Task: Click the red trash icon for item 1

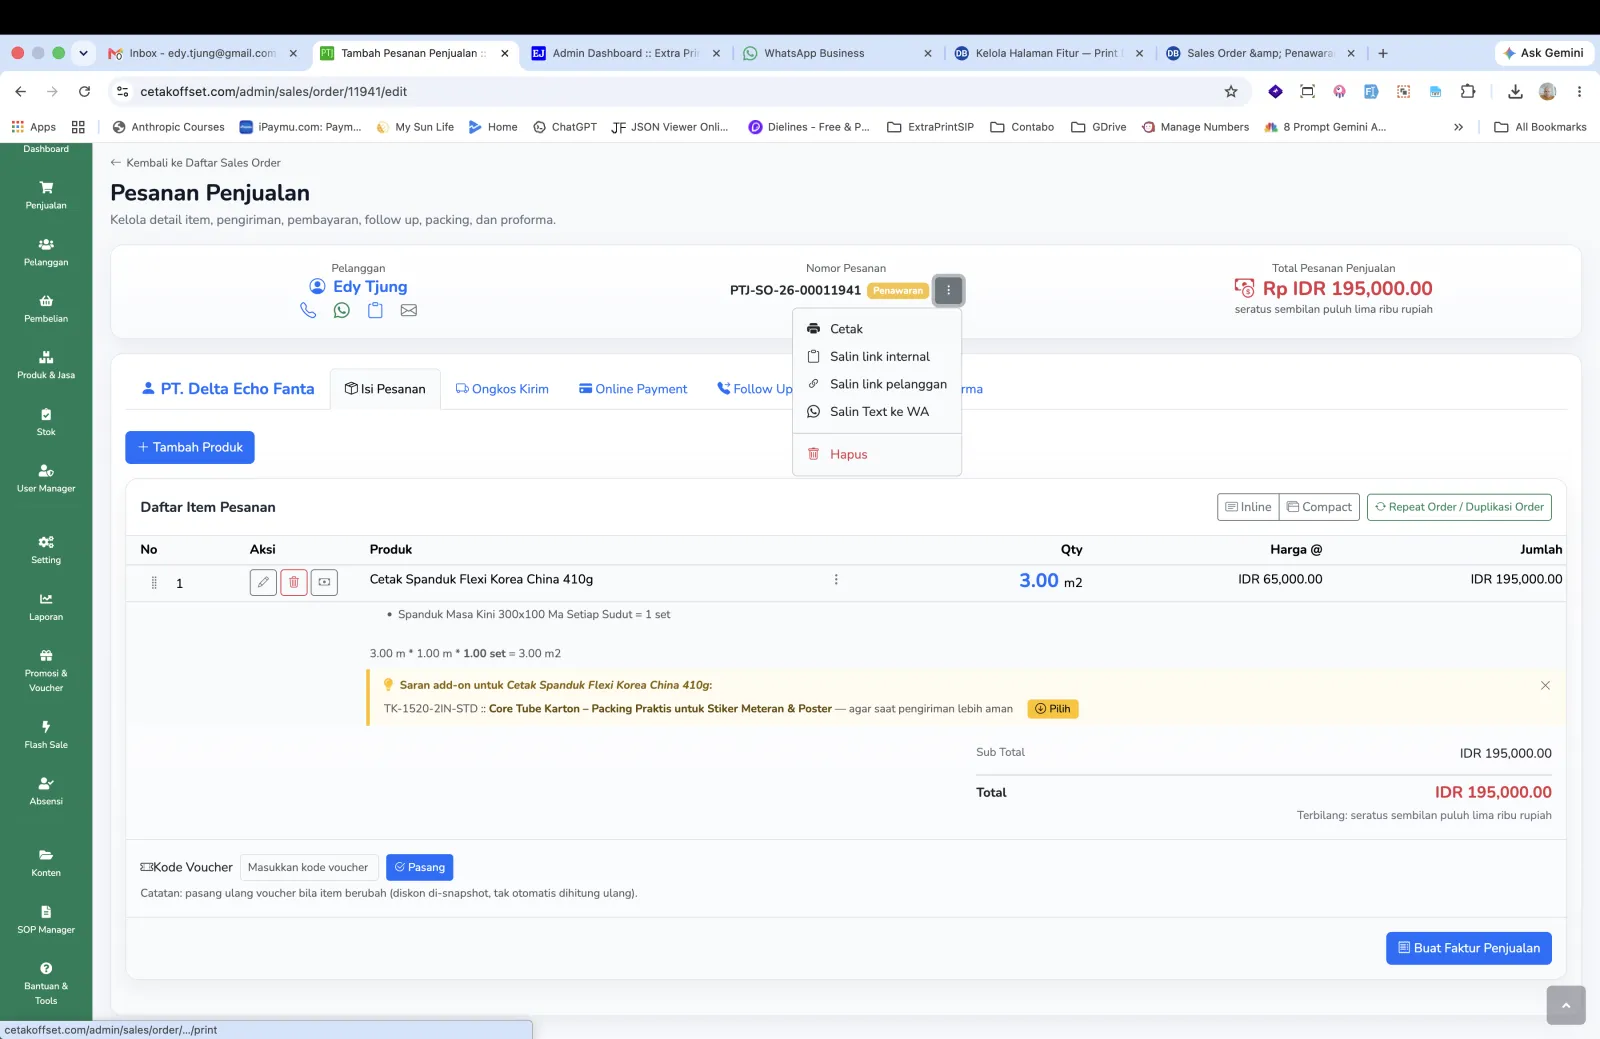Action: pos(294,582)
